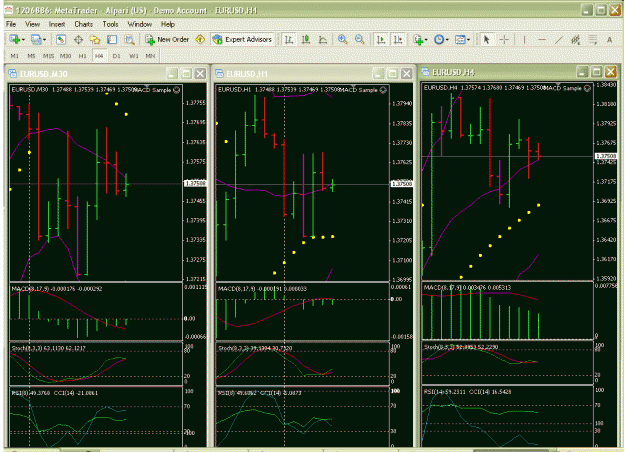Select the H4 timeframe button

[99, 56]
